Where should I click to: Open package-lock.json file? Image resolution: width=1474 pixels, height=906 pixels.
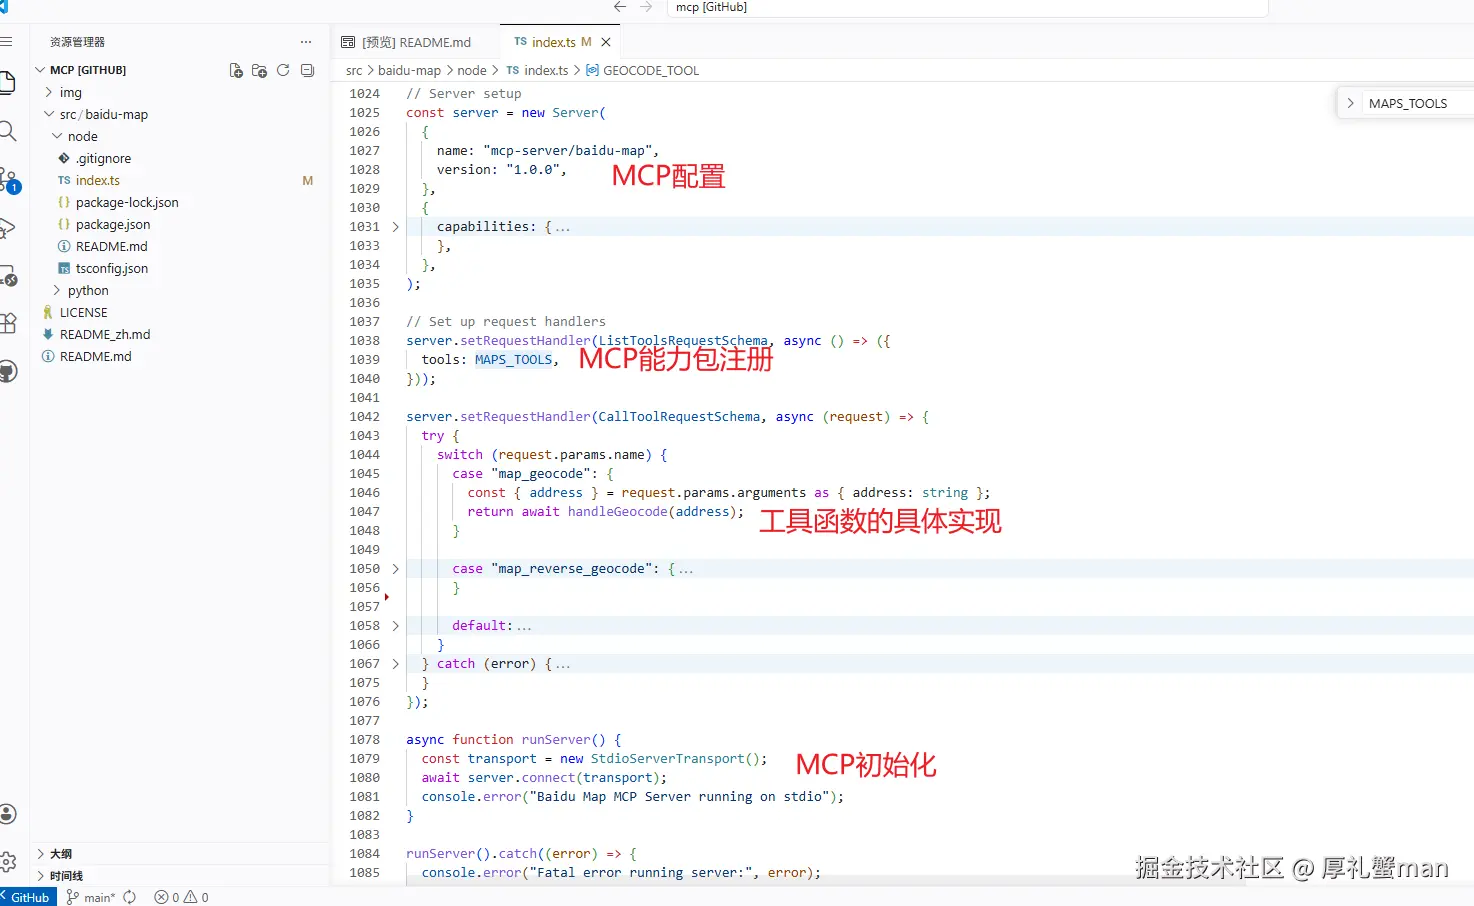(x=127, y=202)
